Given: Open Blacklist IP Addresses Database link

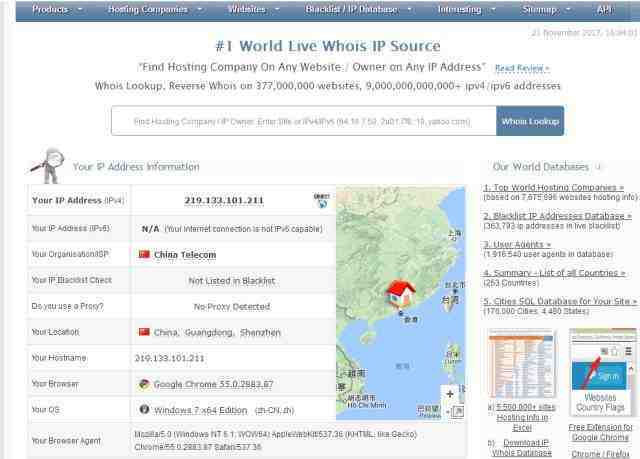Looking at the screenshot, I should click(x=558, y=216).
